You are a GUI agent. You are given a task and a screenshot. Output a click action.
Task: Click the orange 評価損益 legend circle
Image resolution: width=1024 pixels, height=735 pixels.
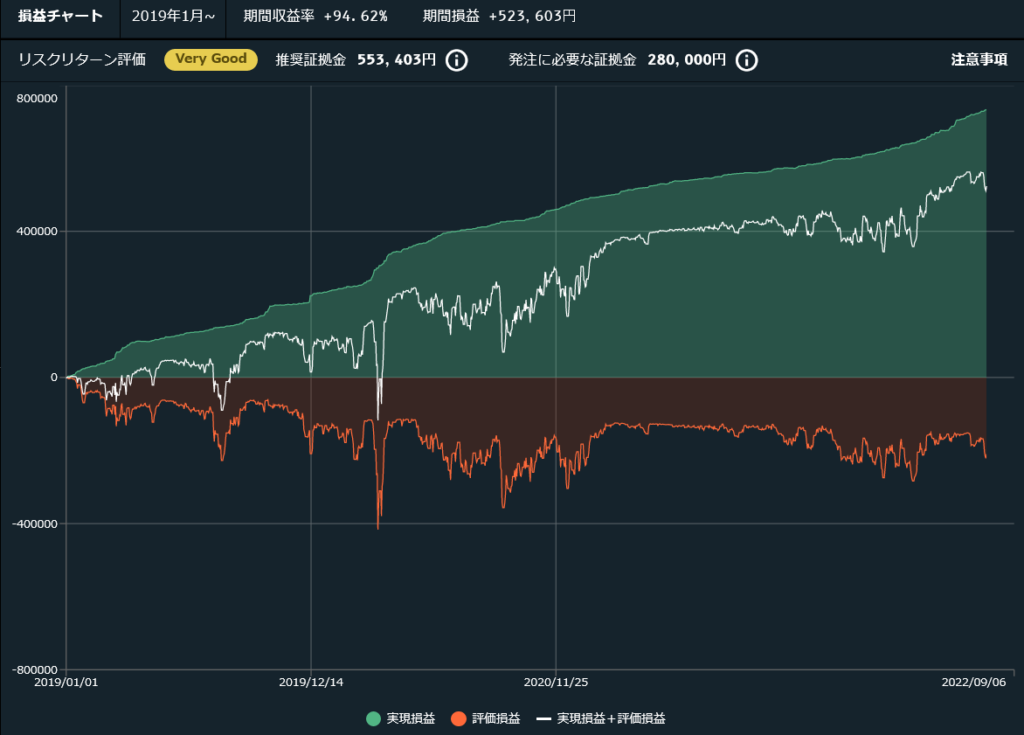coord(459,718)
